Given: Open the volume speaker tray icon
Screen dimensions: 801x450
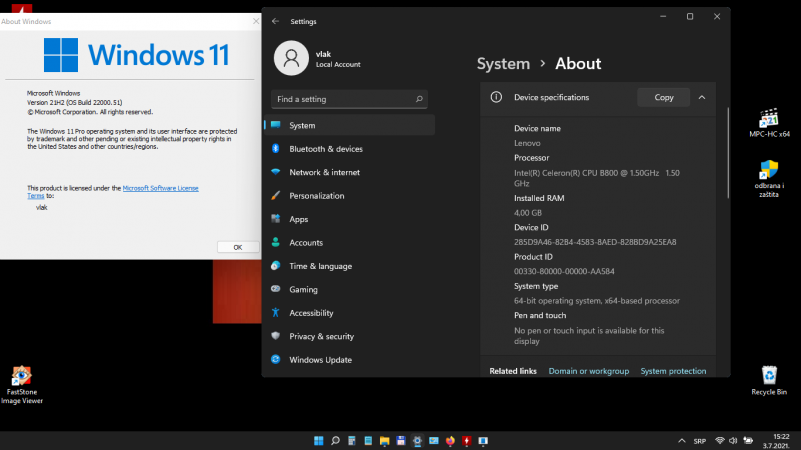Looking at the screenshot, I should 734,441.
